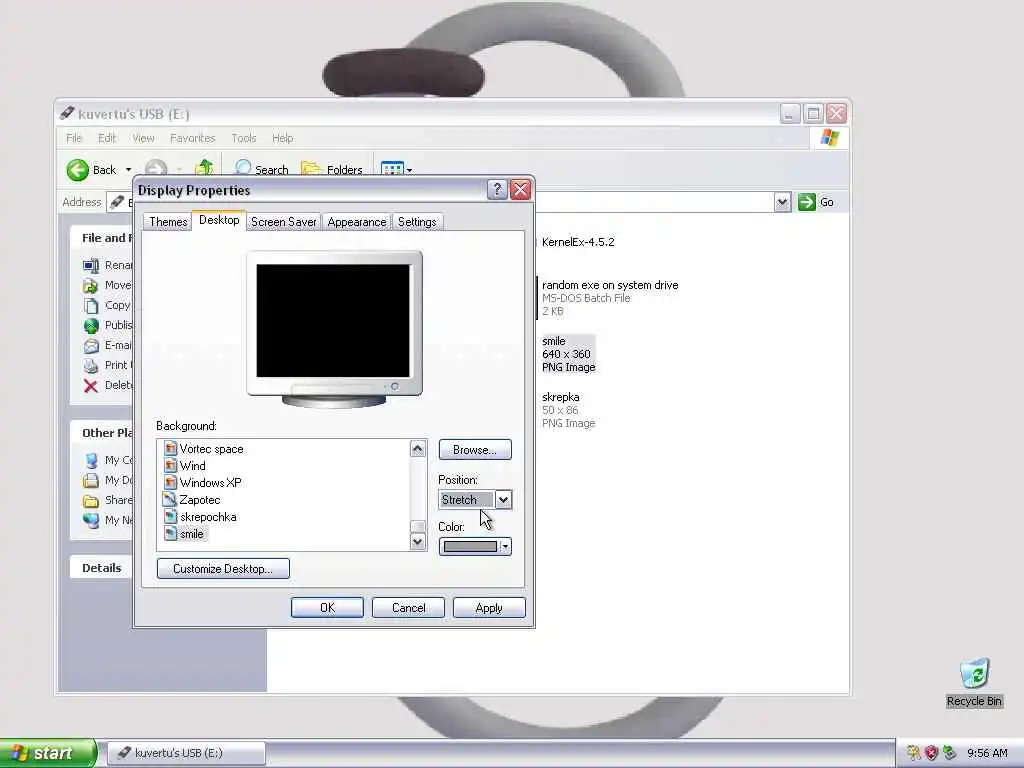Screen dimensions: 1024x768
Task: Click the Copy this file icon
Action: click(91, 305)
